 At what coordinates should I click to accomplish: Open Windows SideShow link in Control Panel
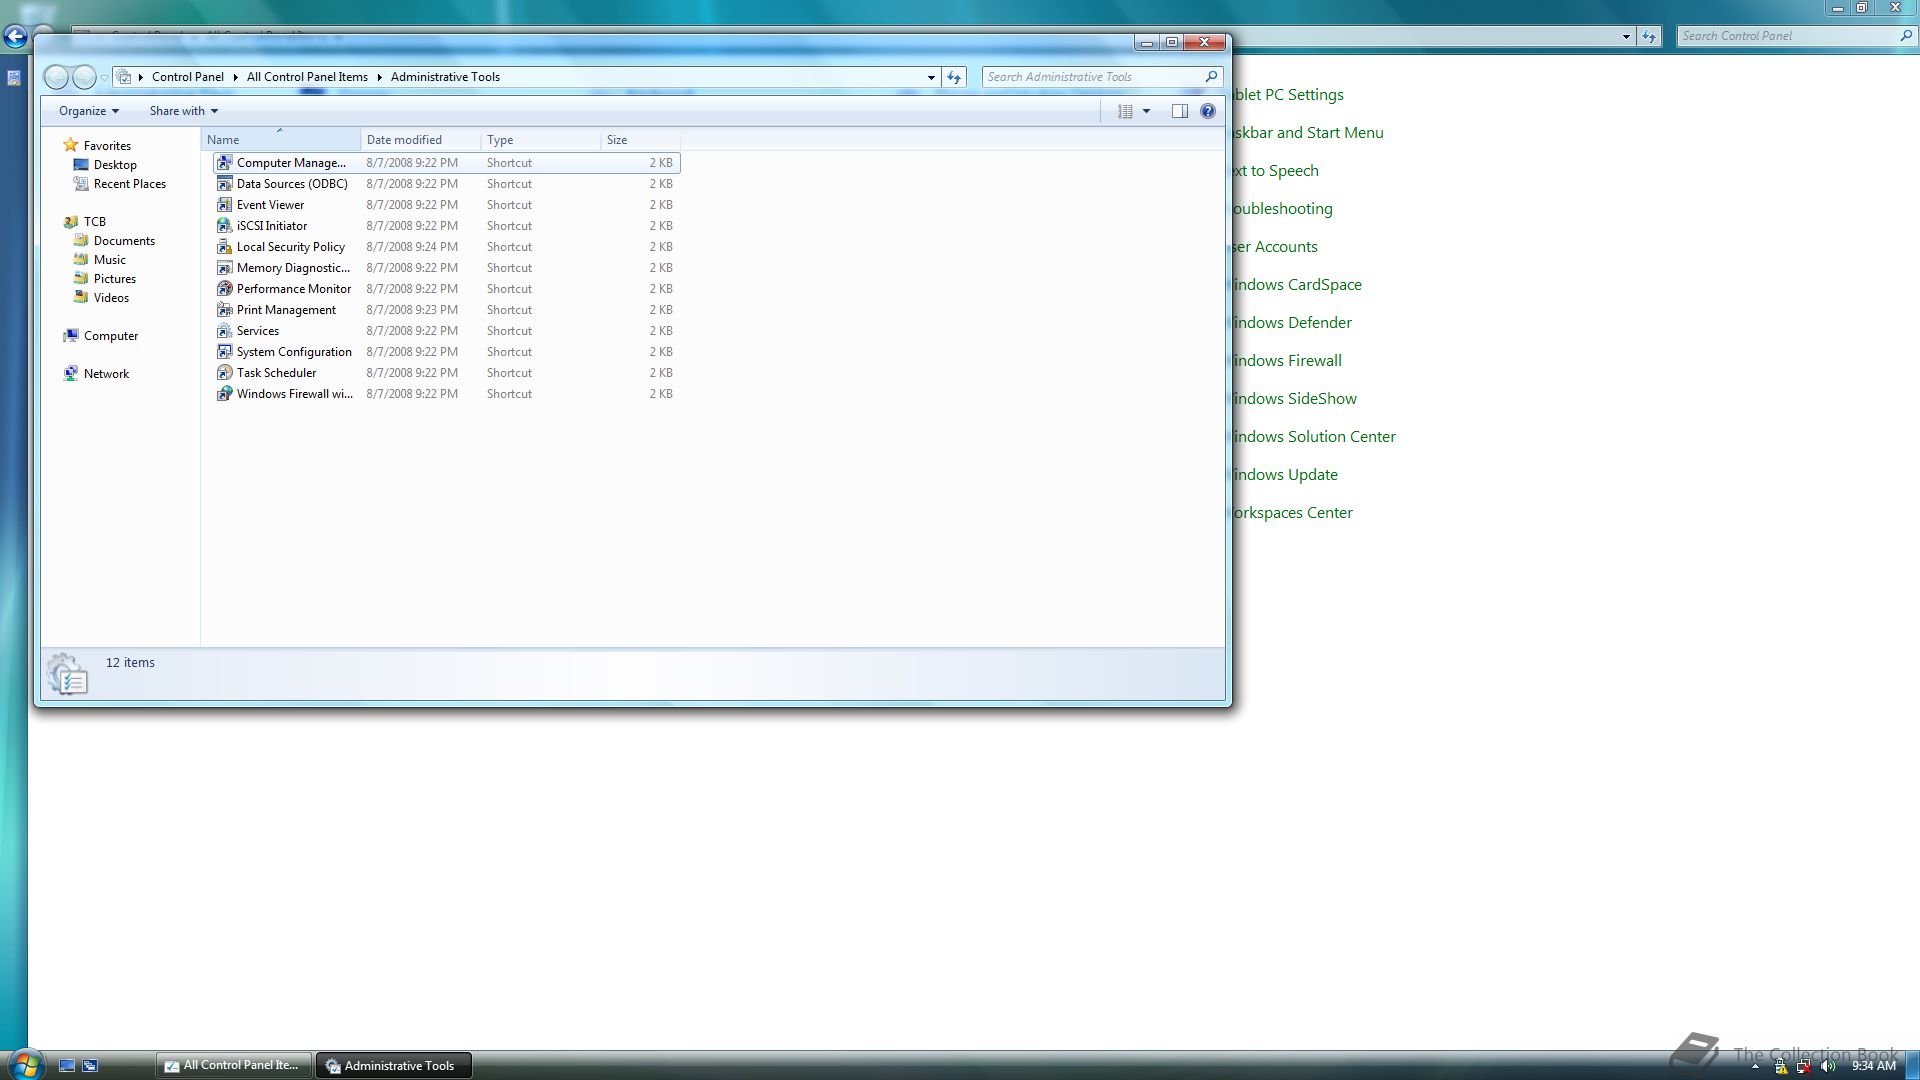click(x=1295, y=399)
